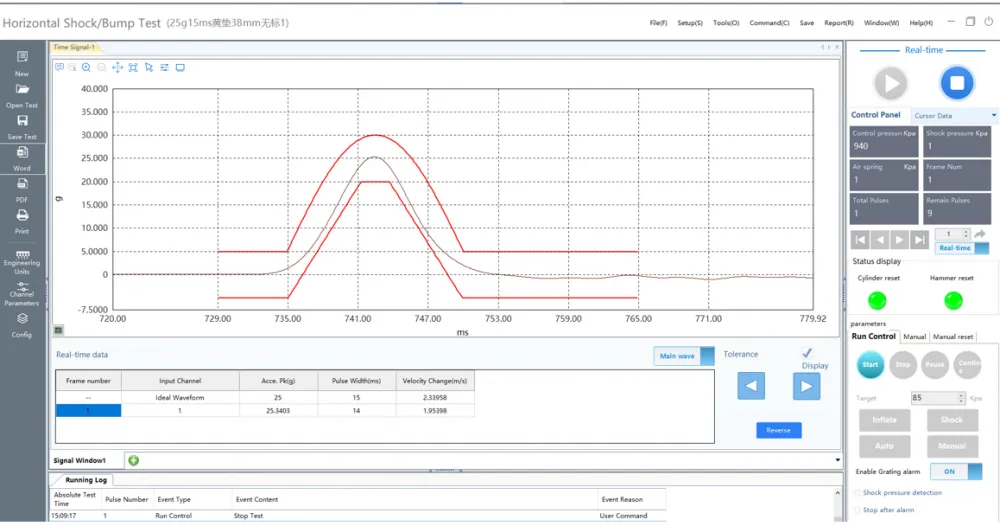This screenshot has height=526, width=1000.
Task: Click the Save Test disk icon
Action: [22, 121]
